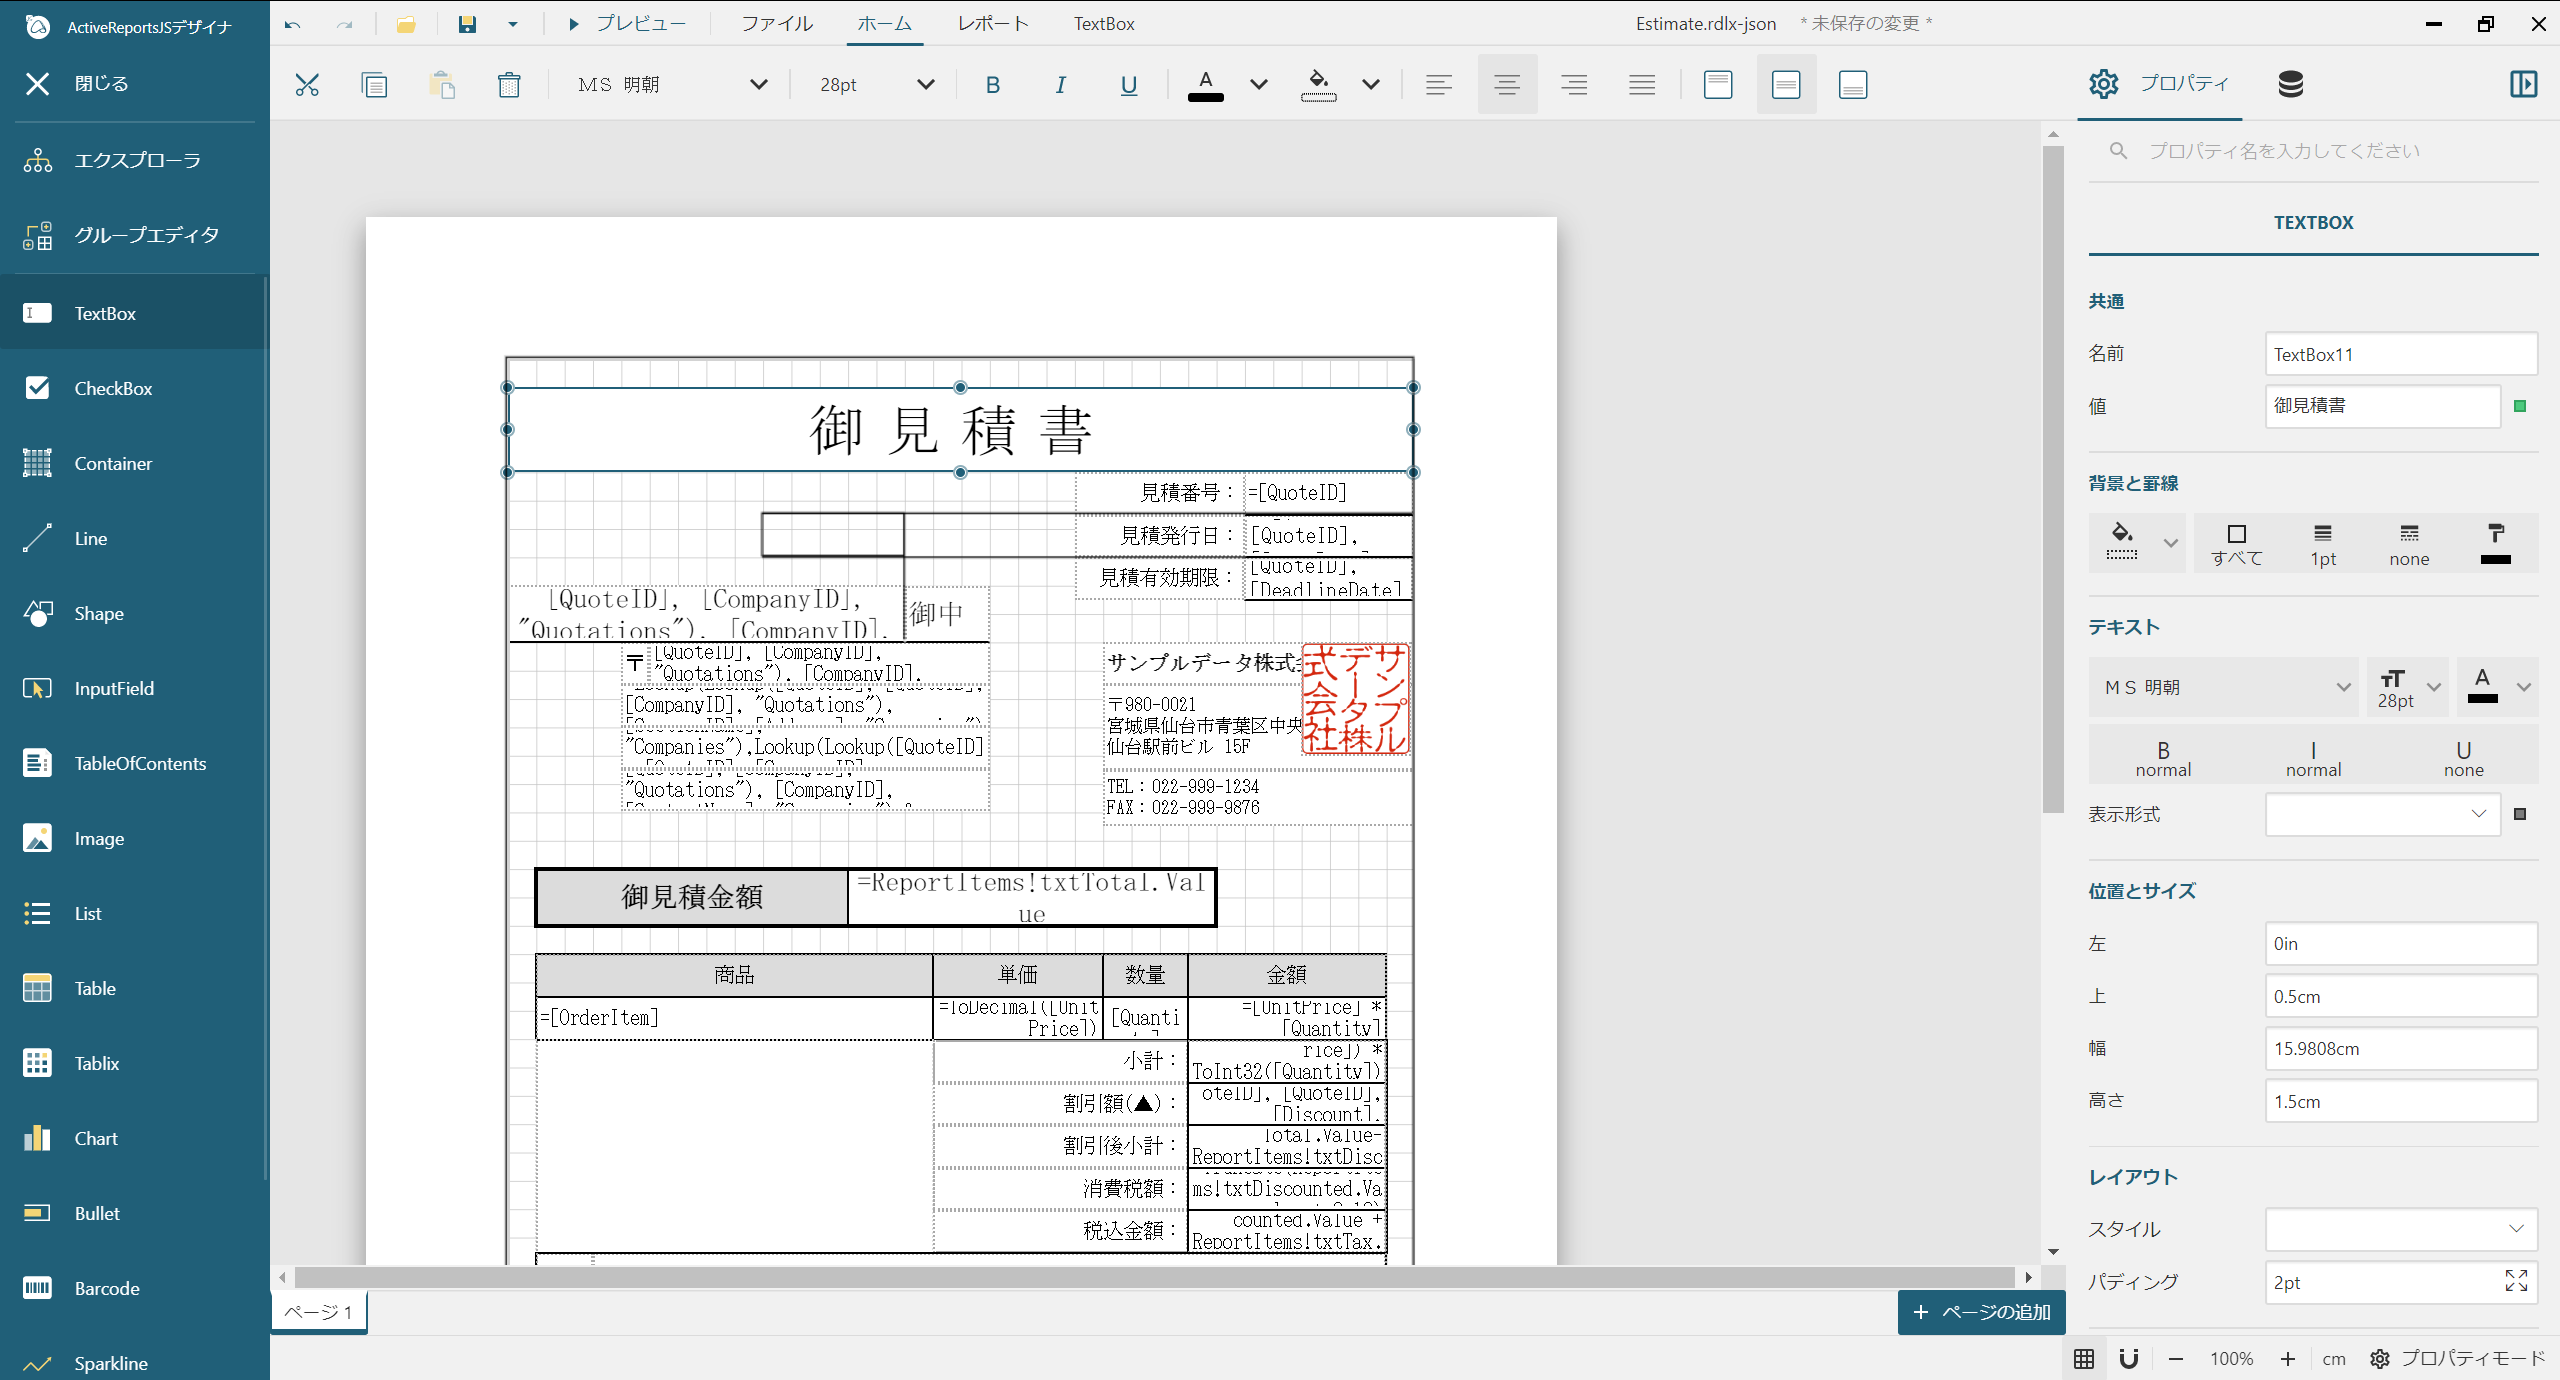Toggle snap magnet in status bar
The height and width of the screenshot is (1380, 2560).
pyautogui.click(x=2129, y=1358)
